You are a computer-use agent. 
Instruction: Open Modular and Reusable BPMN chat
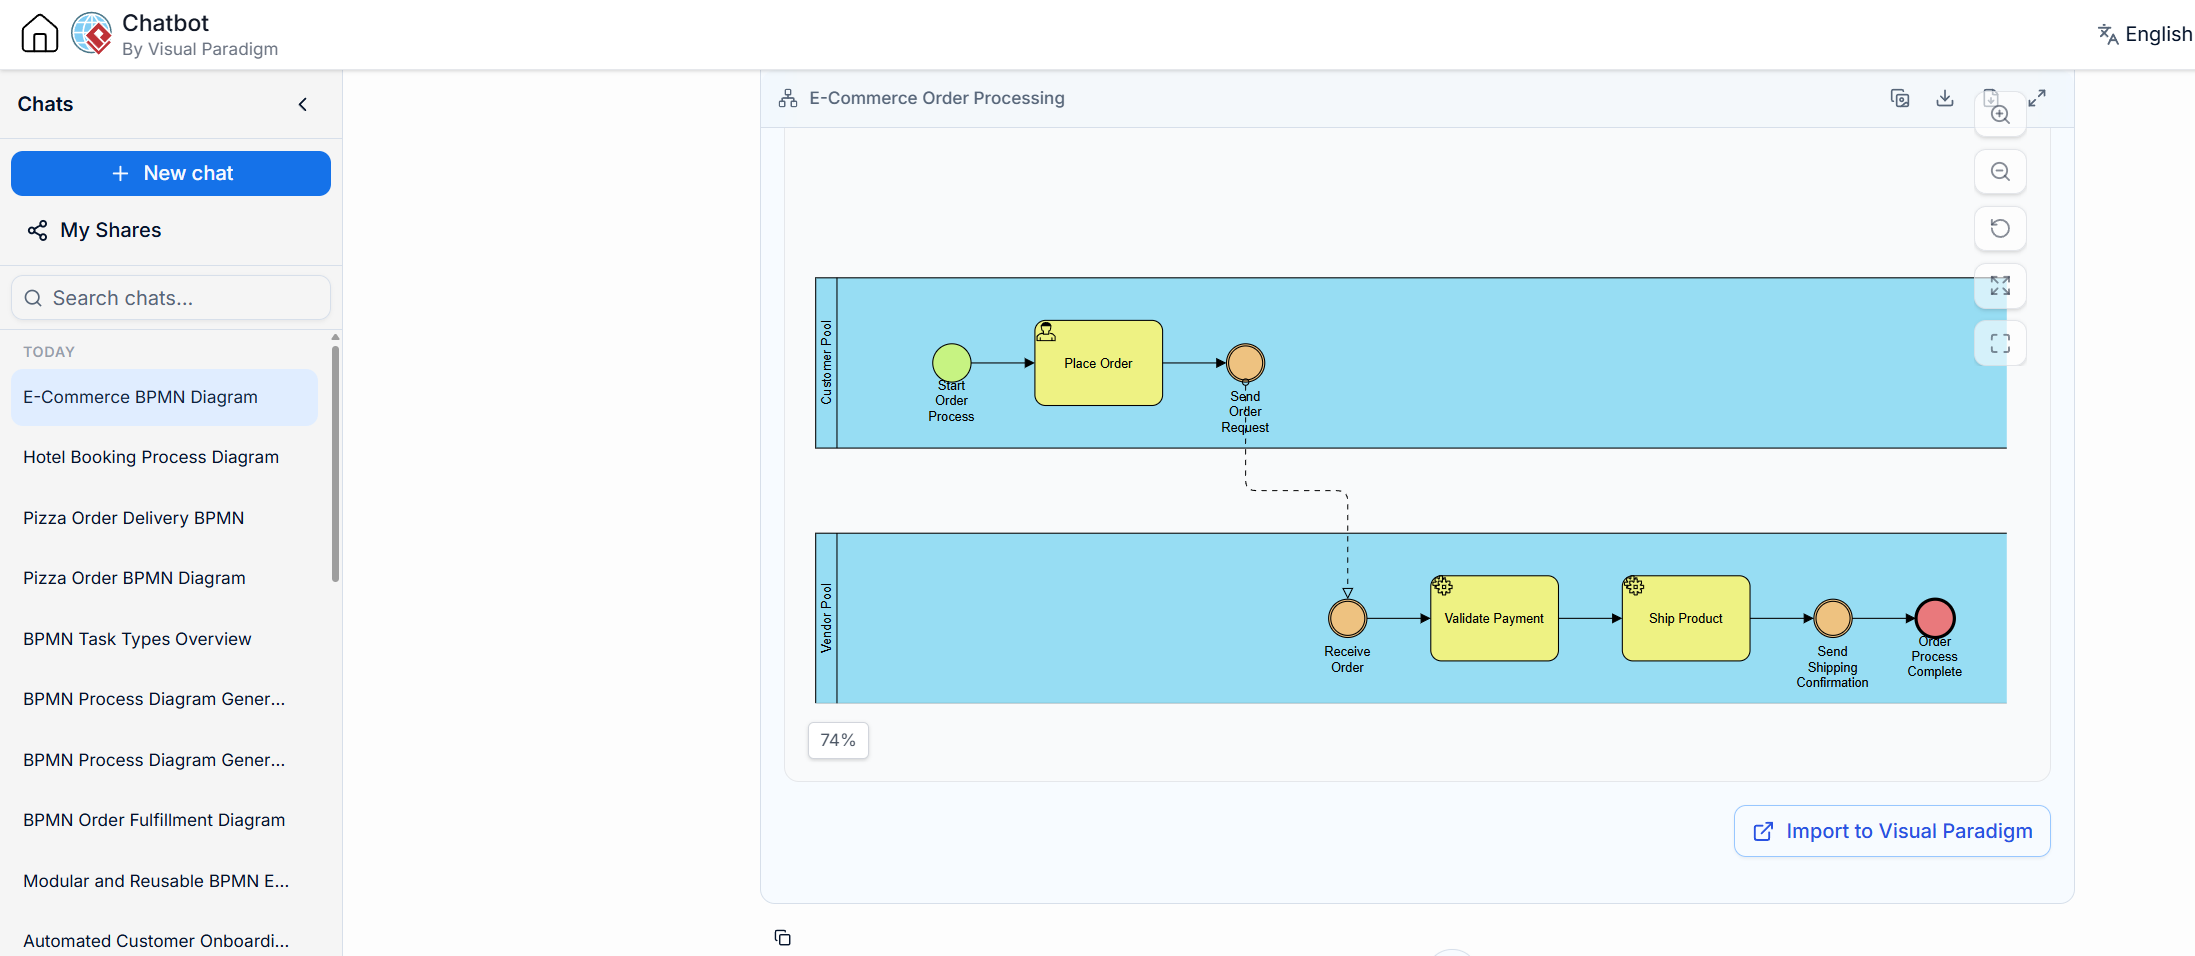click(x=164, y=881)
